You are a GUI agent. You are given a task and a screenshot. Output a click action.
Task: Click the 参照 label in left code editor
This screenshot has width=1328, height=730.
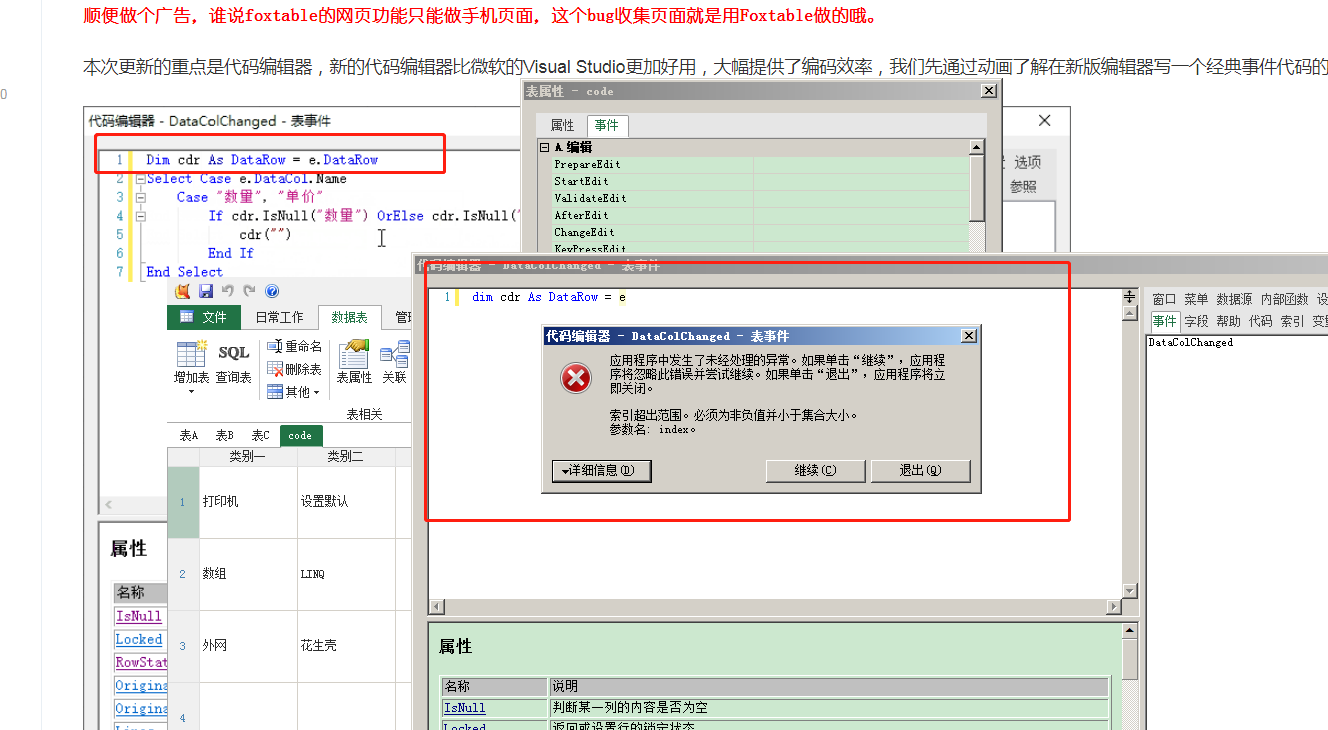1023,187
